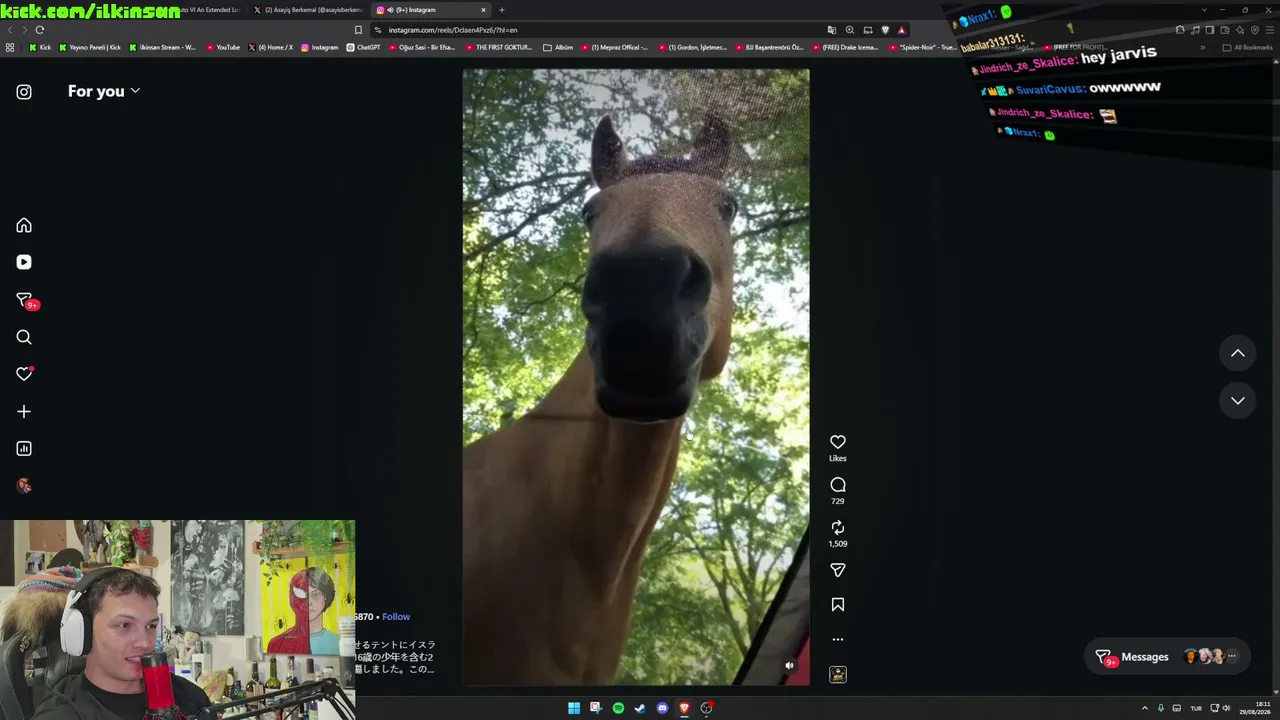1280x720 pixels.
Task: Open Notifications heart icon in sidebar
Action: pos(24,374)
